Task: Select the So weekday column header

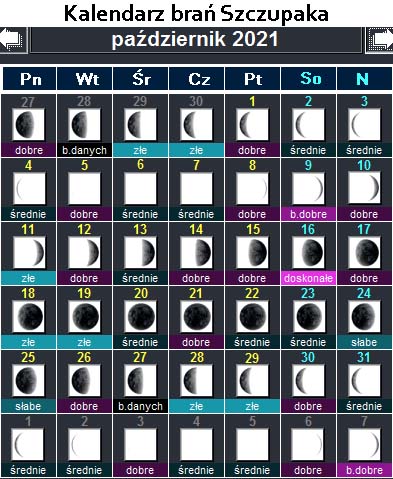Action: (309, 79)
